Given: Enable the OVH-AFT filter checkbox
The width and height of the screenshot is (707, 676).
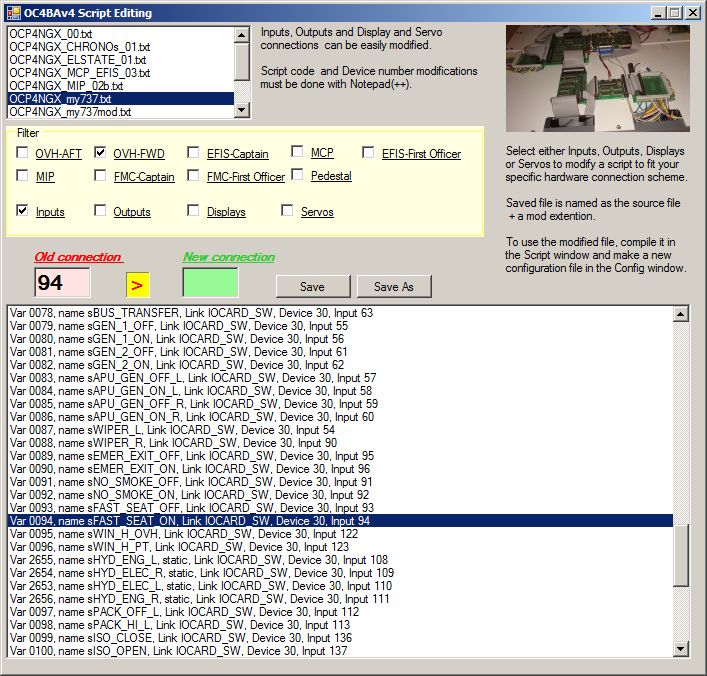Looking at the screenshot, I should coord(22,152).
